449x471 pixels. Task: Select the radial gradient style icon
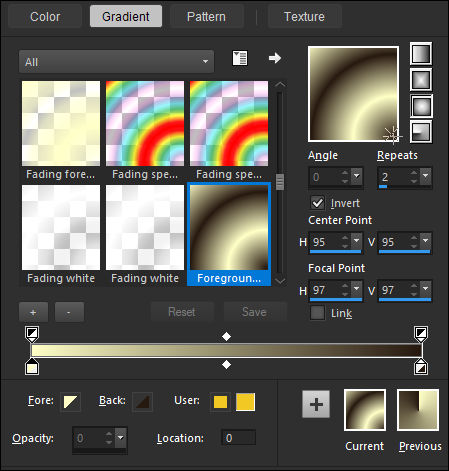421,132
